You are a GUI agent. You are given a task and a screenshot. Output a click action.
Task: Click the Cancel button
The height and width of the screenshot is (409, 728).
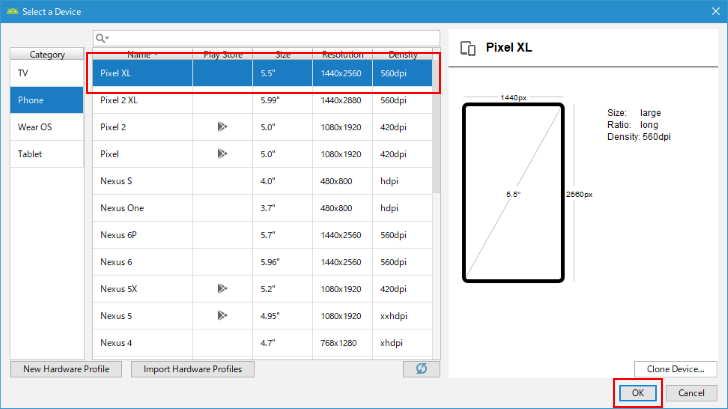[691, 393]
